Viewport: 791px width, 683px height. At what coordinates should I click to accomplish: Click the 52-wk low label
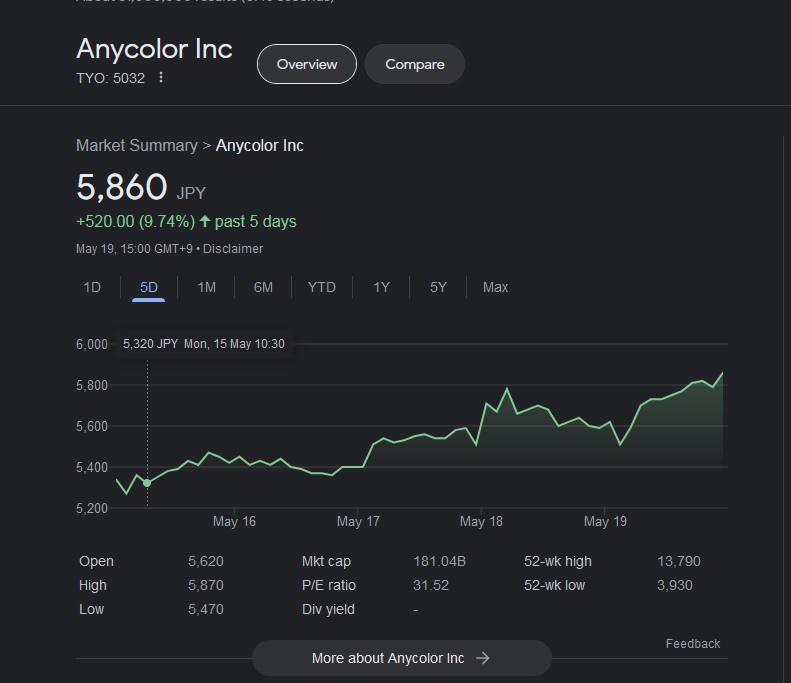554,585
